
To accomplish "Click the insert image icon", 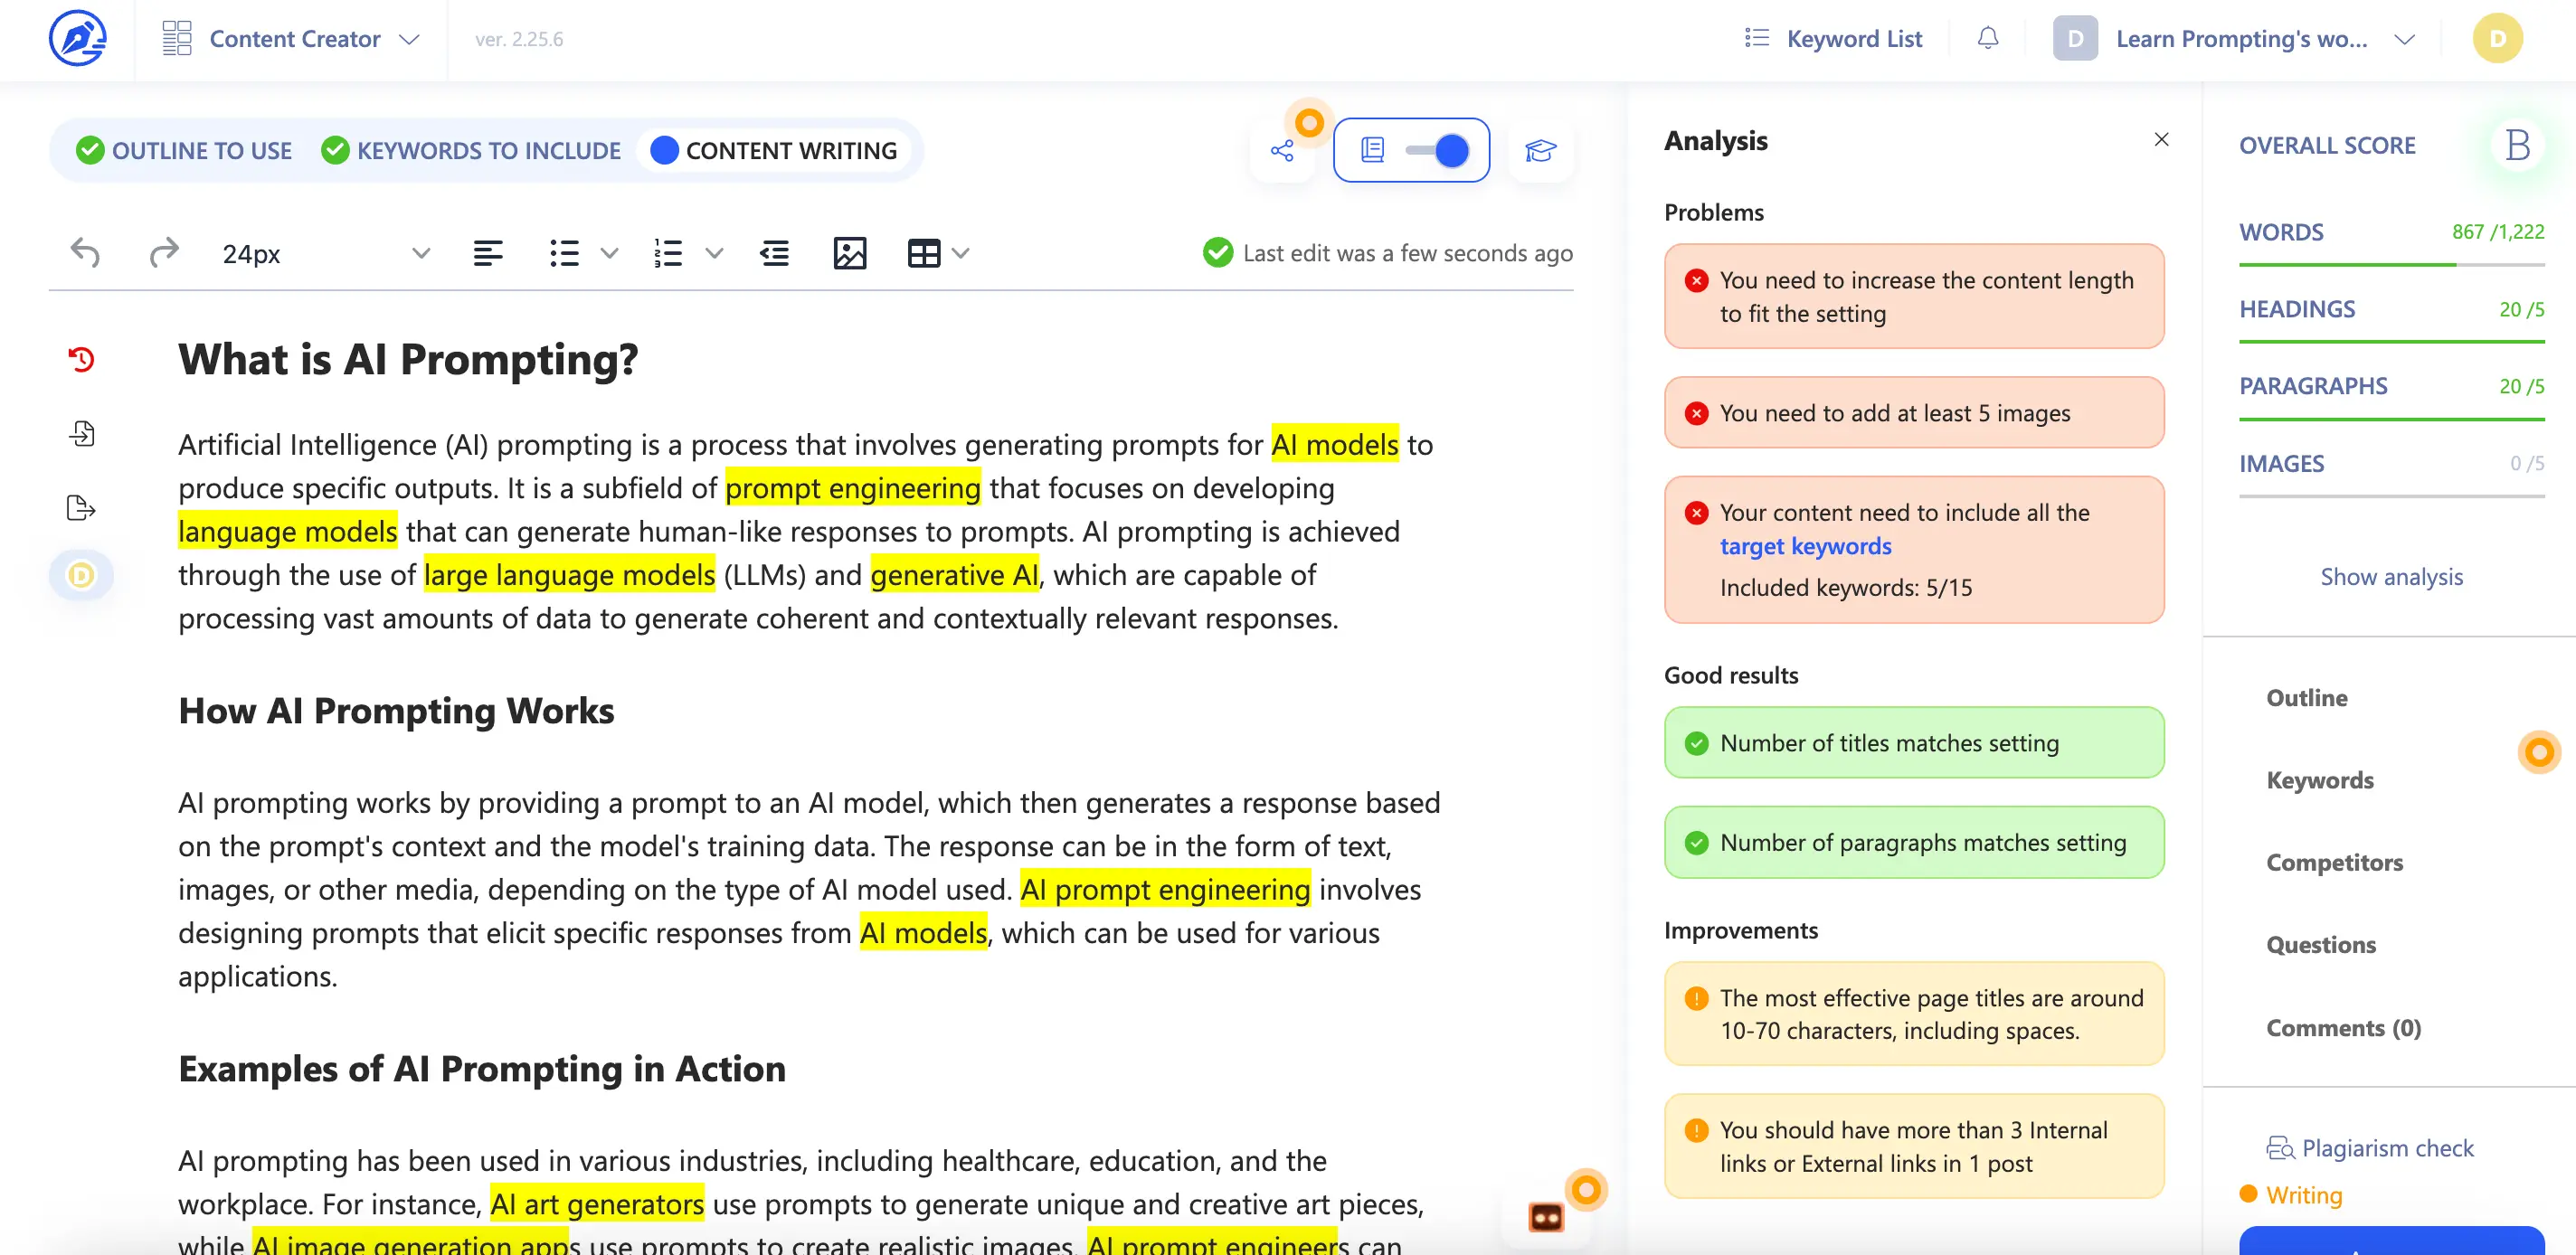I will (849, 253).
